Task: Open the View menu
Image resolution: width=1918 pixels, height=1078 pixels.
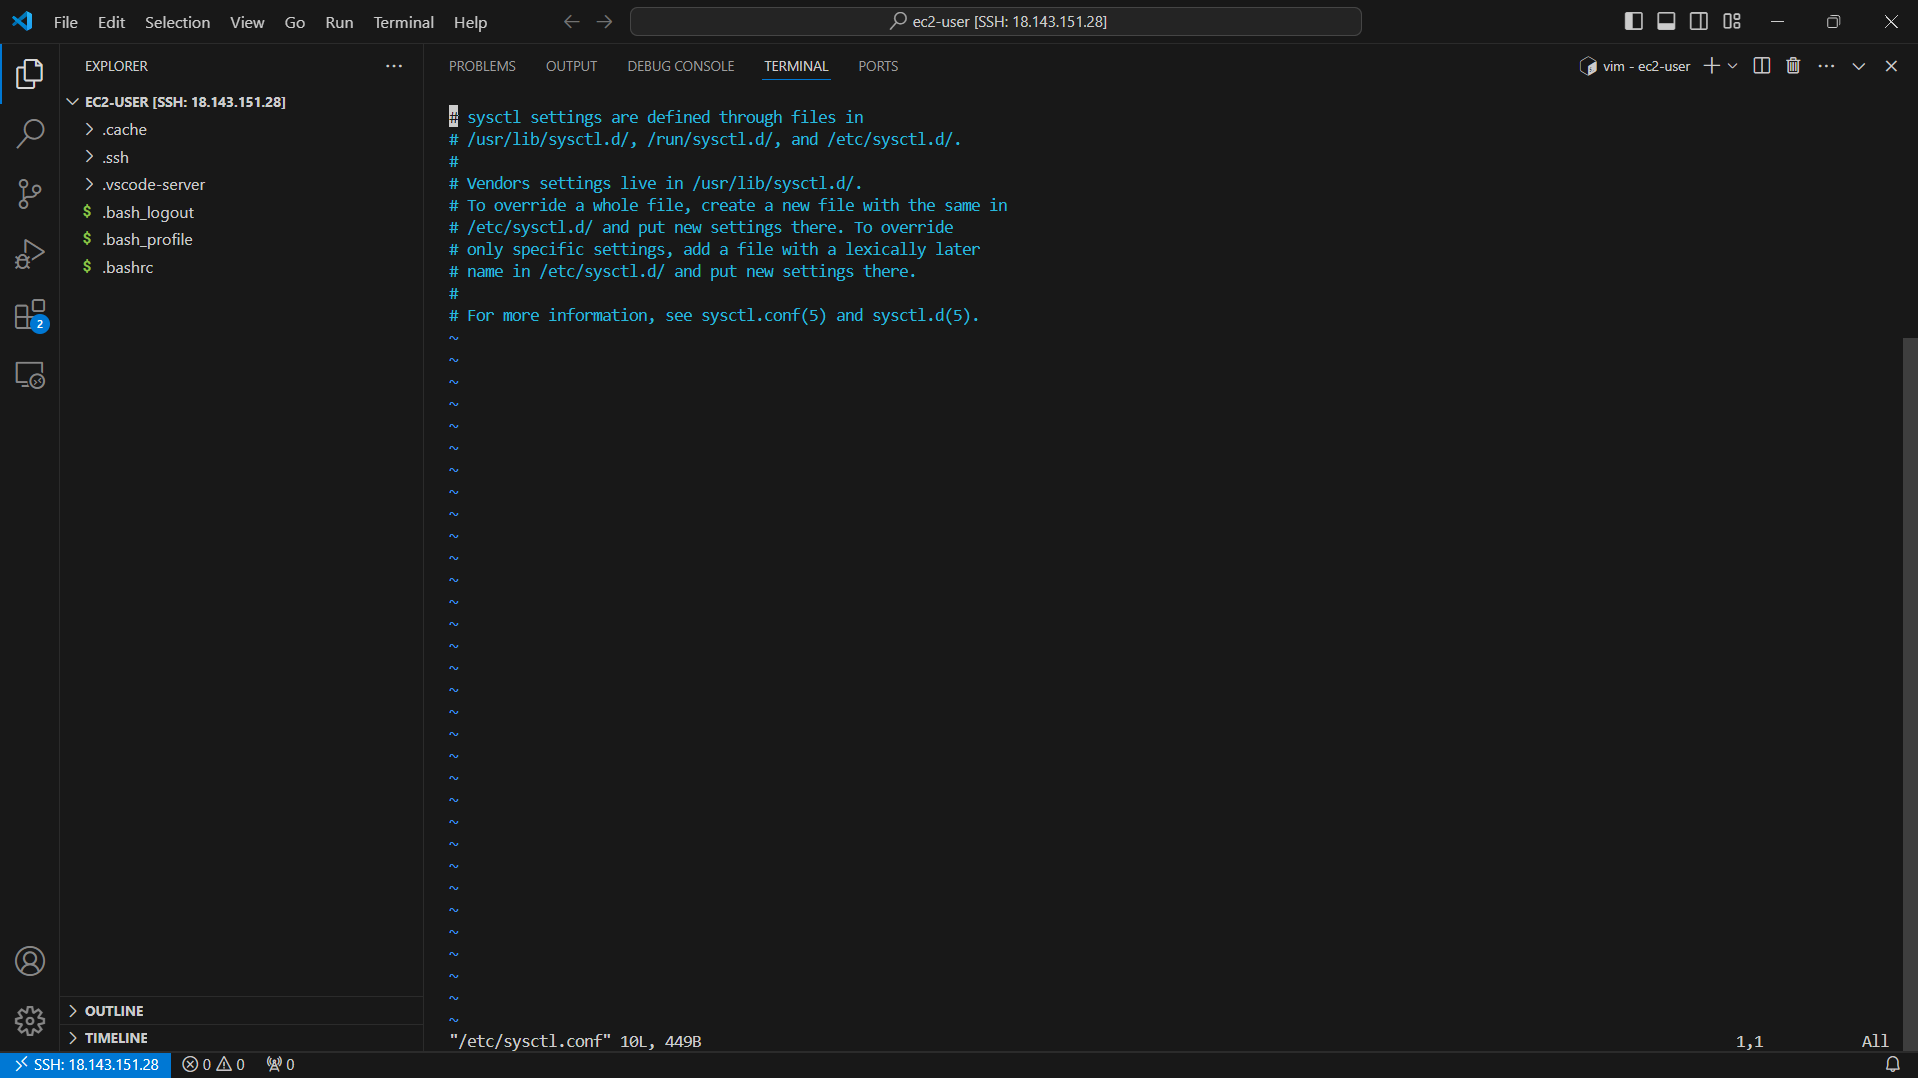Action: 247,22
